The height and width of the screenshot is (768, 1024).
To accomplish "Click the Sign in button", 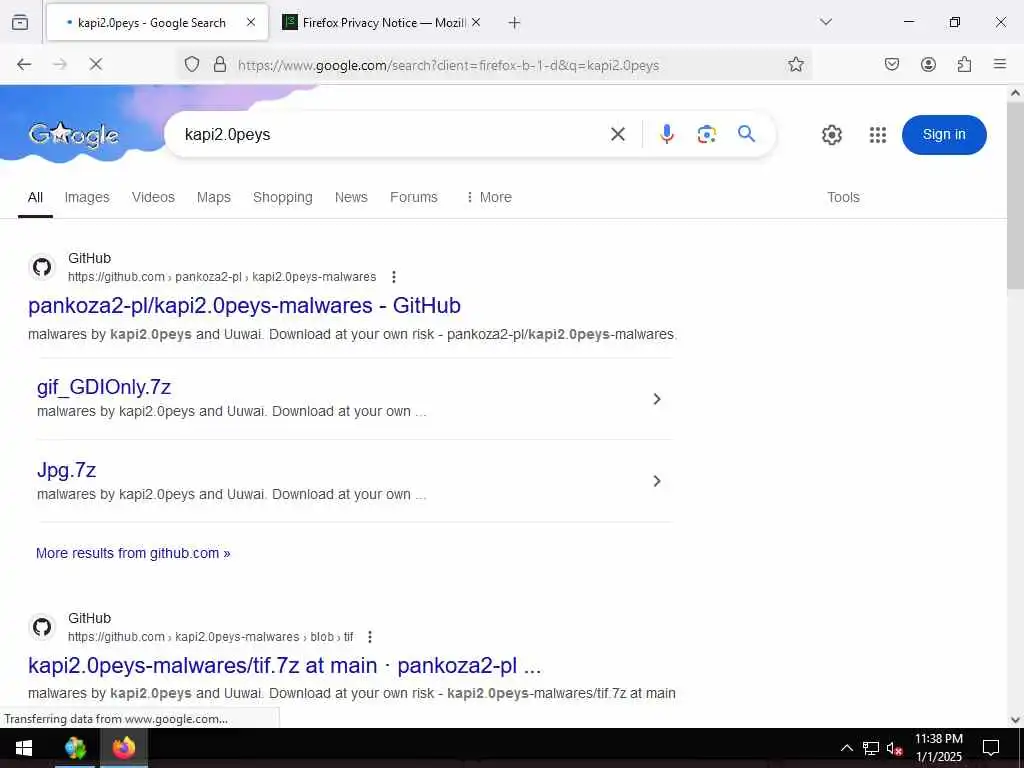I will click(x=944, y=135).
